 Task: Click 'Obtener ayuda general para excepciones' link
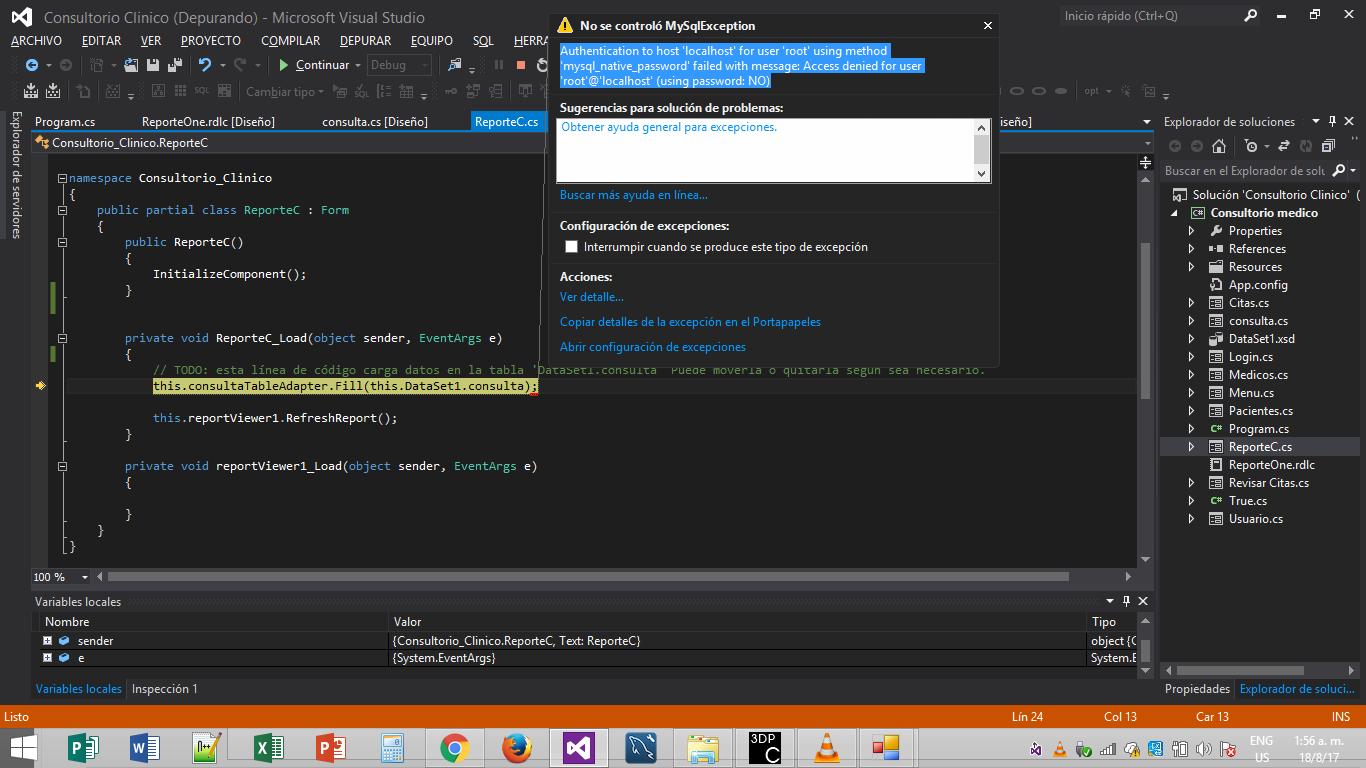click(669, 127)
